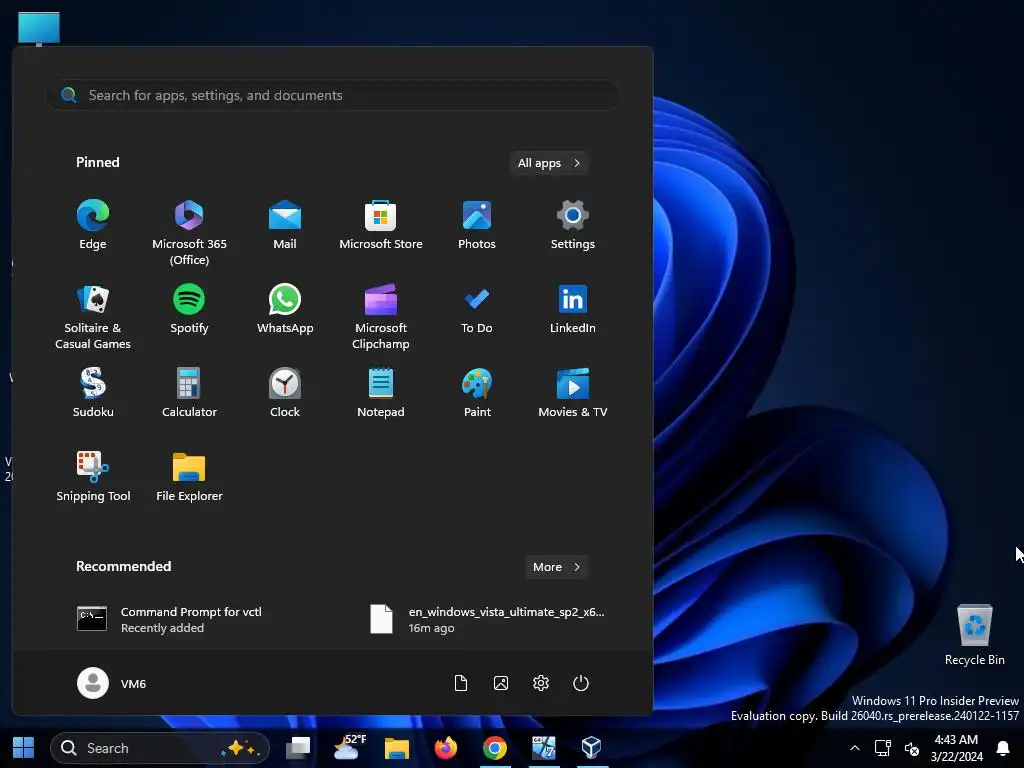Open en_windows_vista_ultimate_sp2 recommended file

click(x=488, y=619)
